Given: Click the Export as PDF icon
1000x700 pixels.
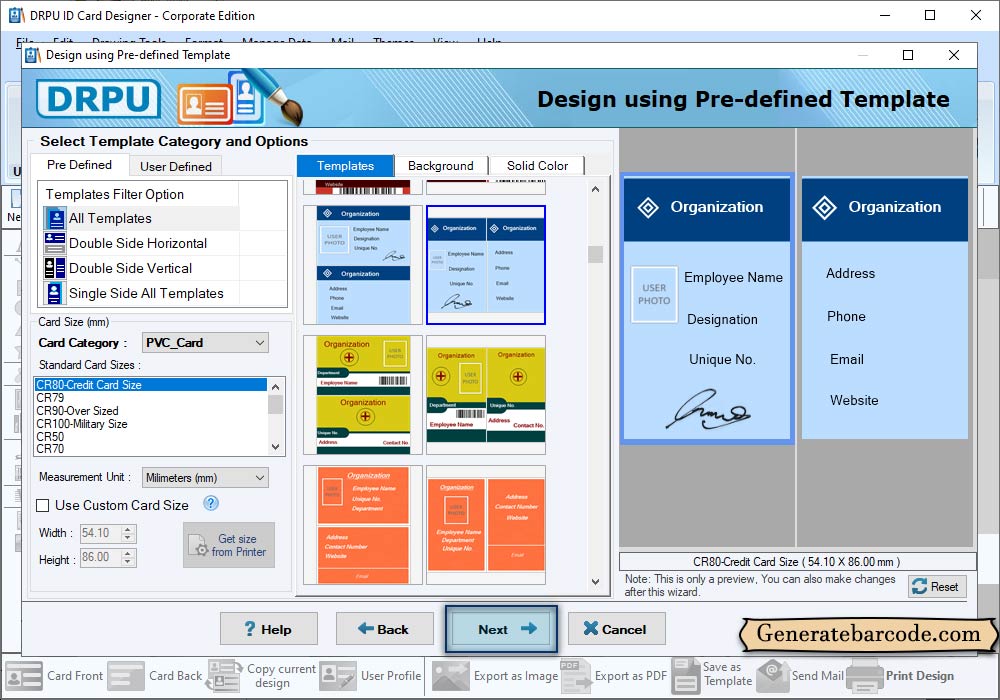Looking at the screenshot, I should coord(575,676).
